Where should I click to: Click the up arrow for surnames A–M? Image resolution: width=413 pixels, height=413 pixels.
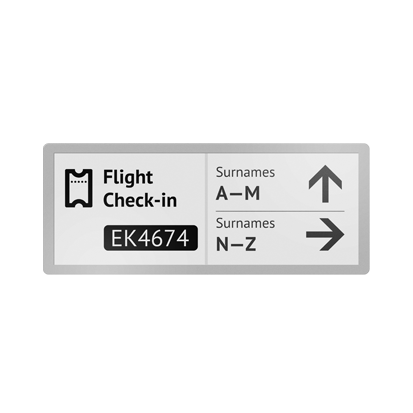(x=325, y=184)
